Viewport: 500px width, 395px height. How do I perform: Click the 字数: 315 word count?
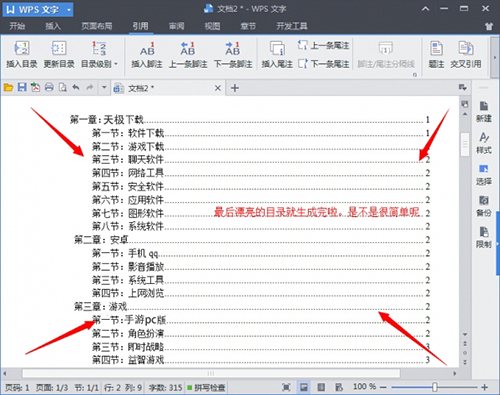click(165, 387)
